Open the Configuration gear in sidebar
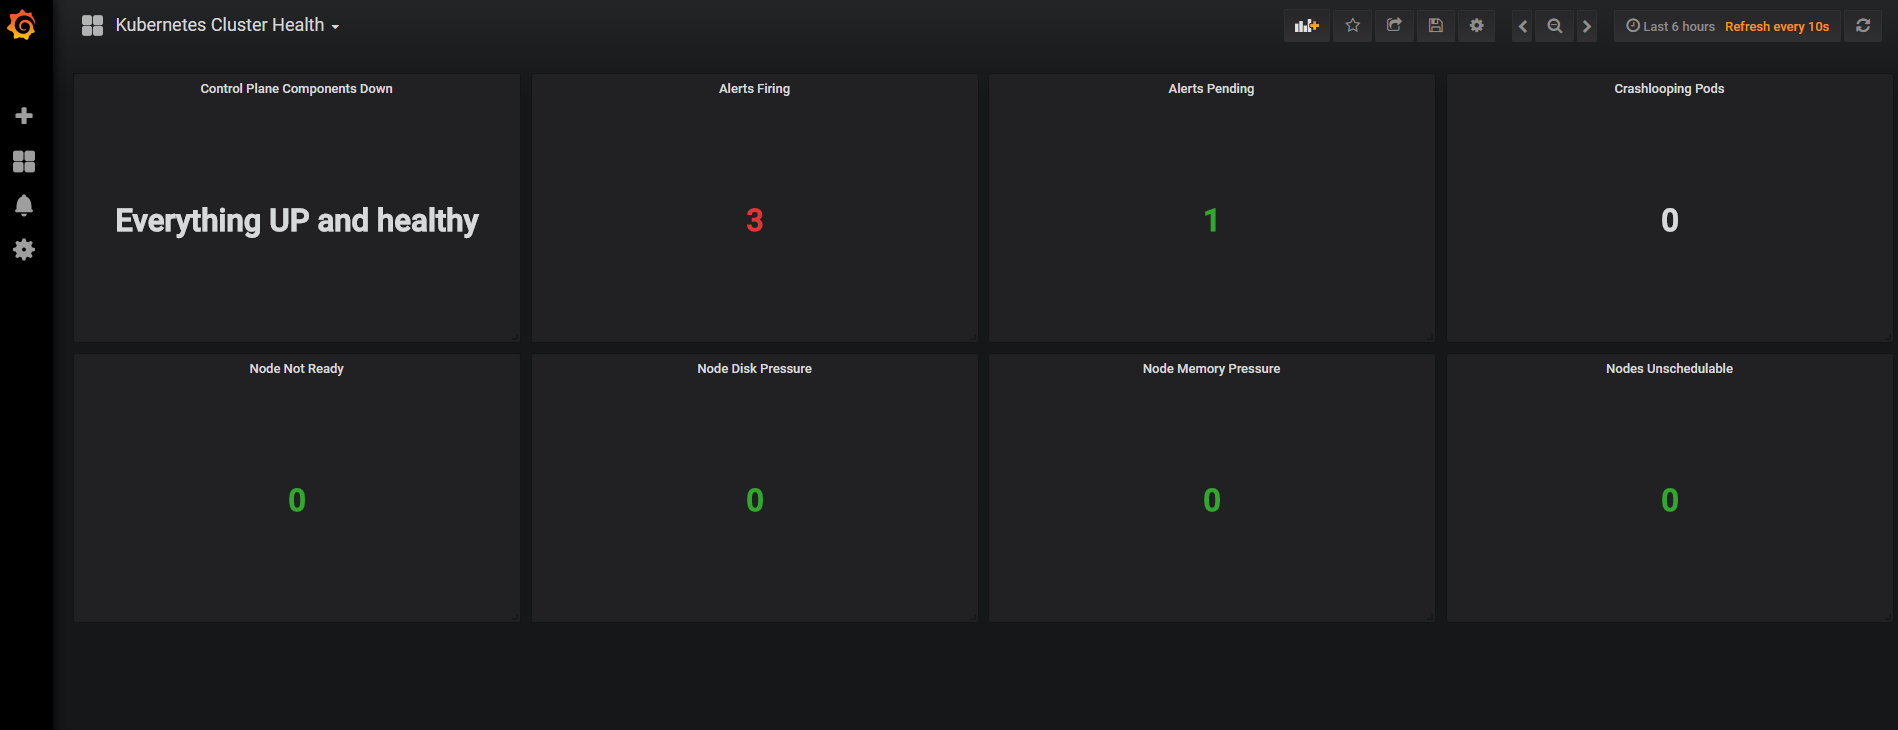 tap(24, 249)
